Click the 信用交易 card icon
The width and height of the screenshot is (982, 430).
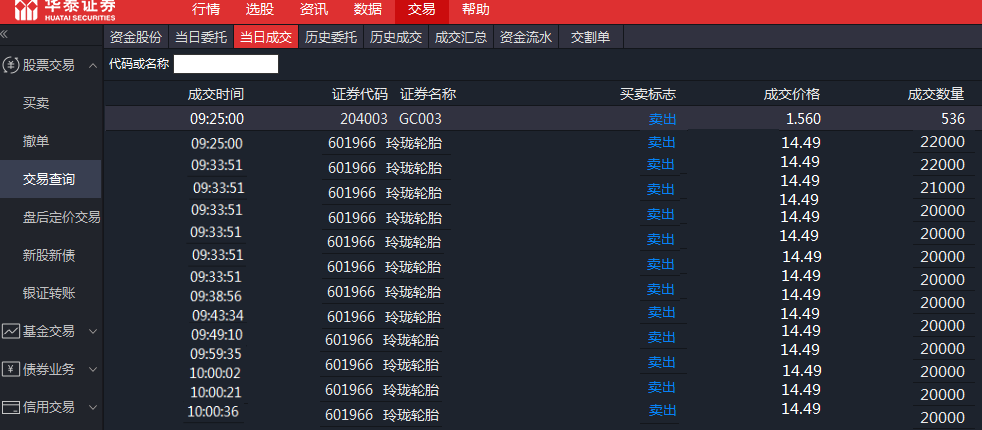[11, 407]
